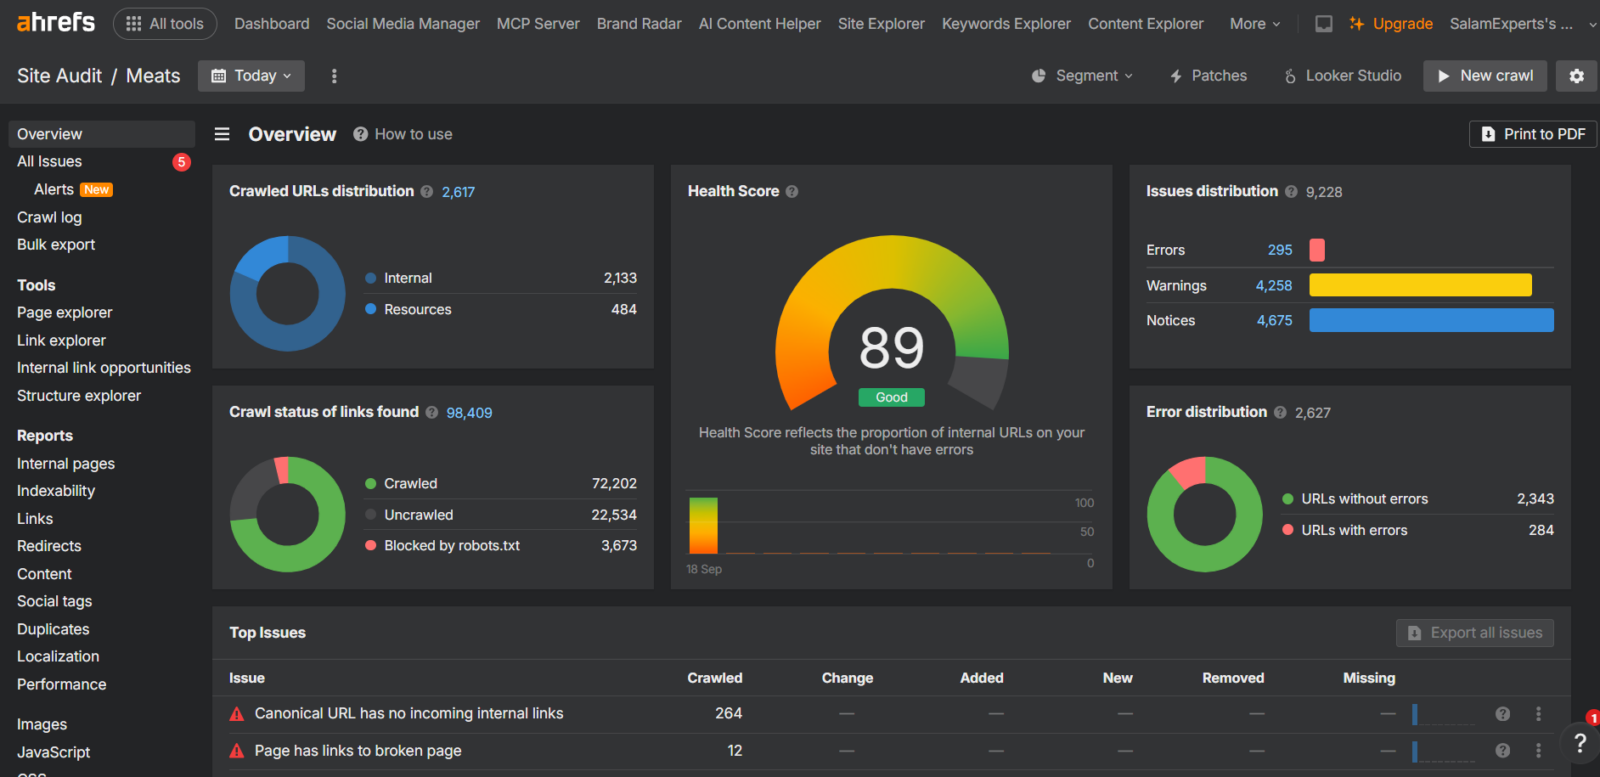
Task: Open the Today date dropdown
Action: [x=251, y=76]
